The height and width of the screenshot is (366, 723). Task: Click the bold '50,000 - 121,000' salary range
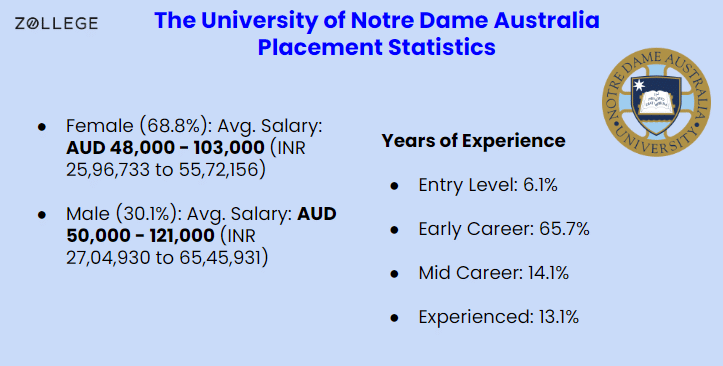pos(140,236)
